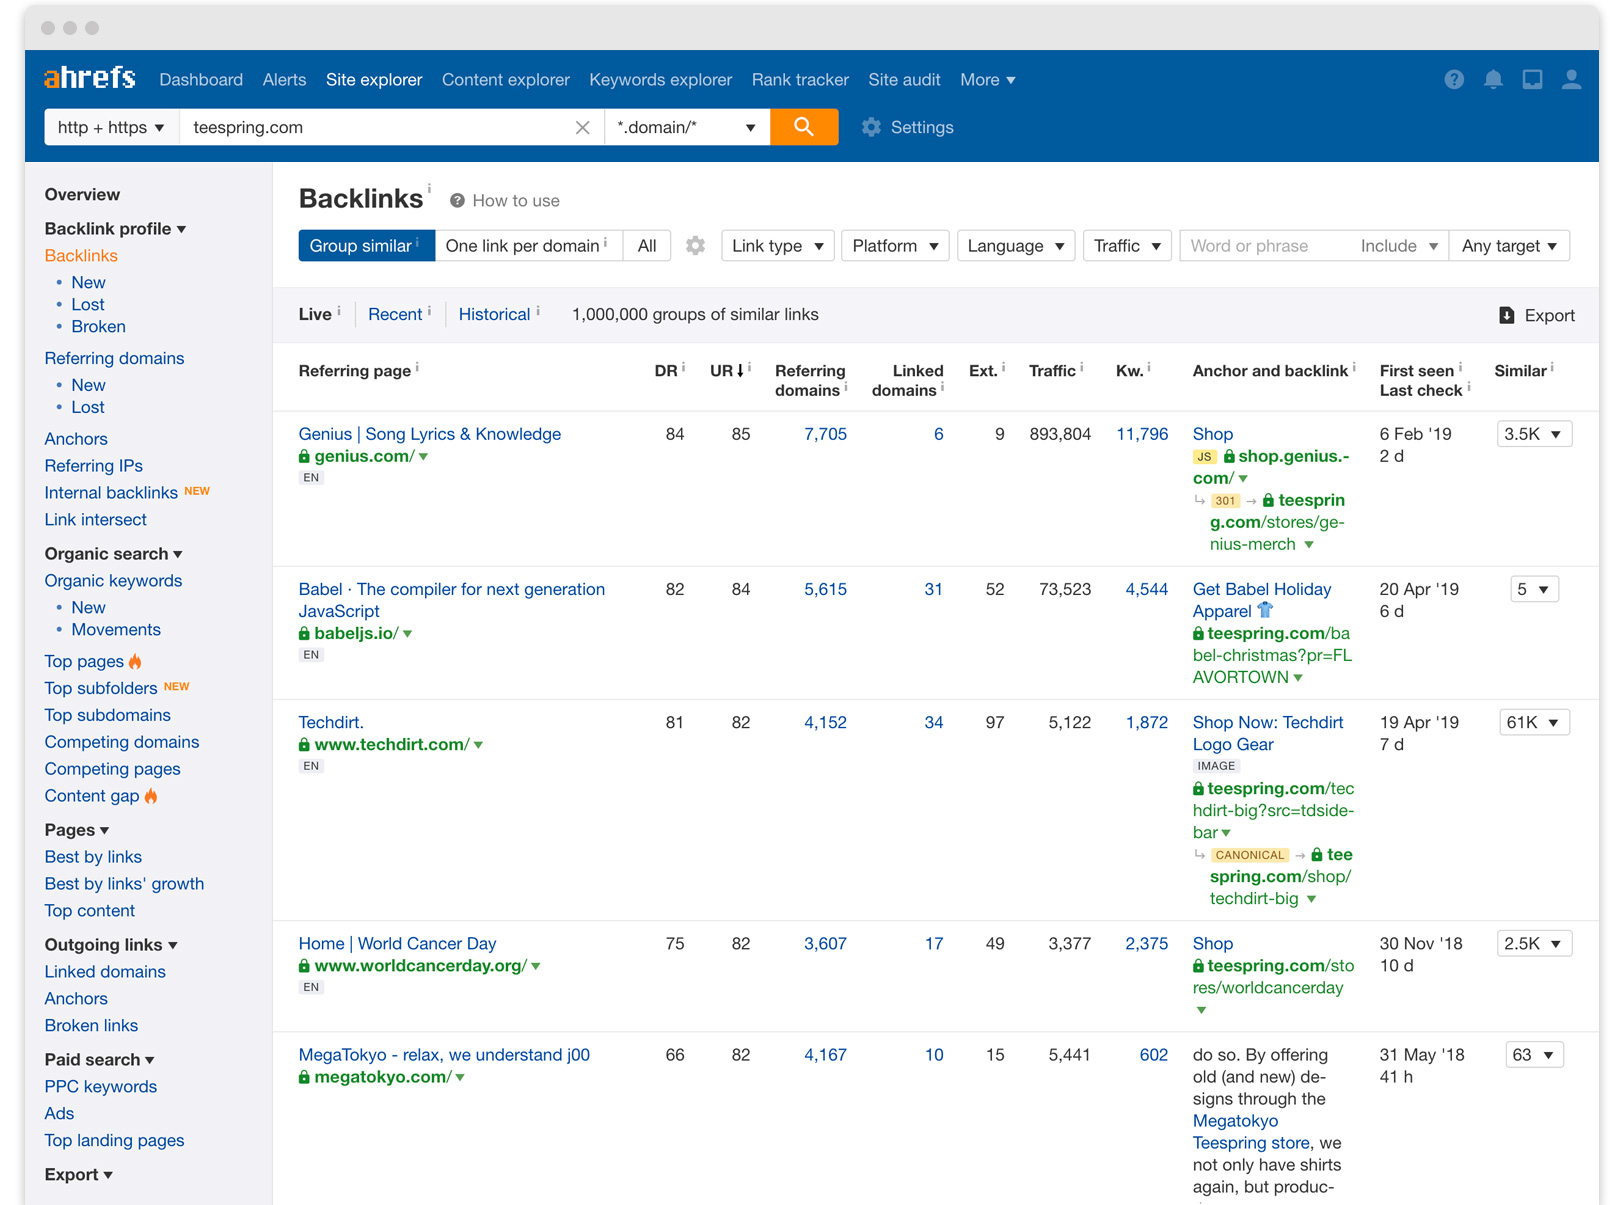Collapse the Organic search section
The image size is (1624, 1205).
113,554
